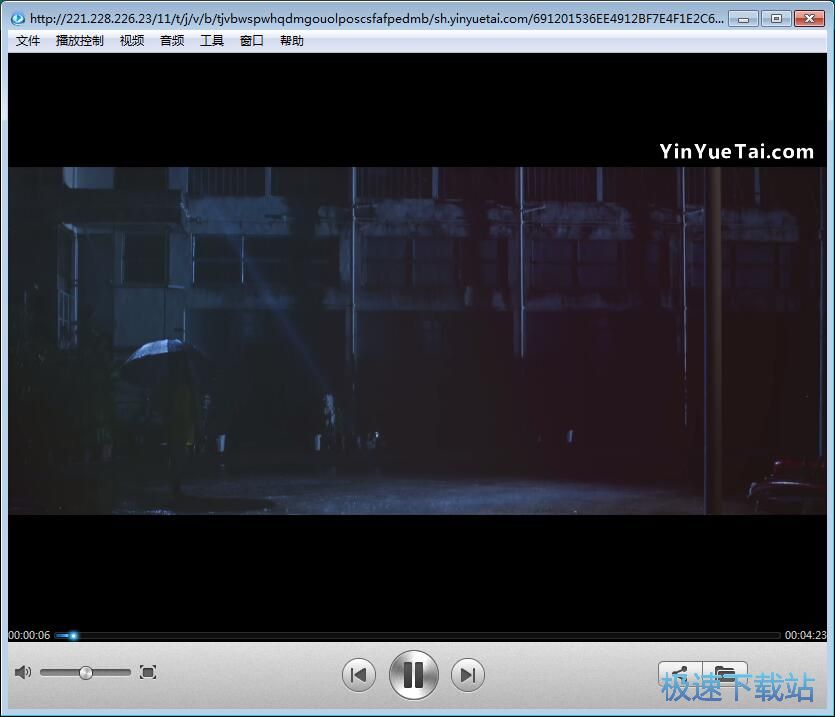Close the player window
835x717 pixels.
[809, 19]
